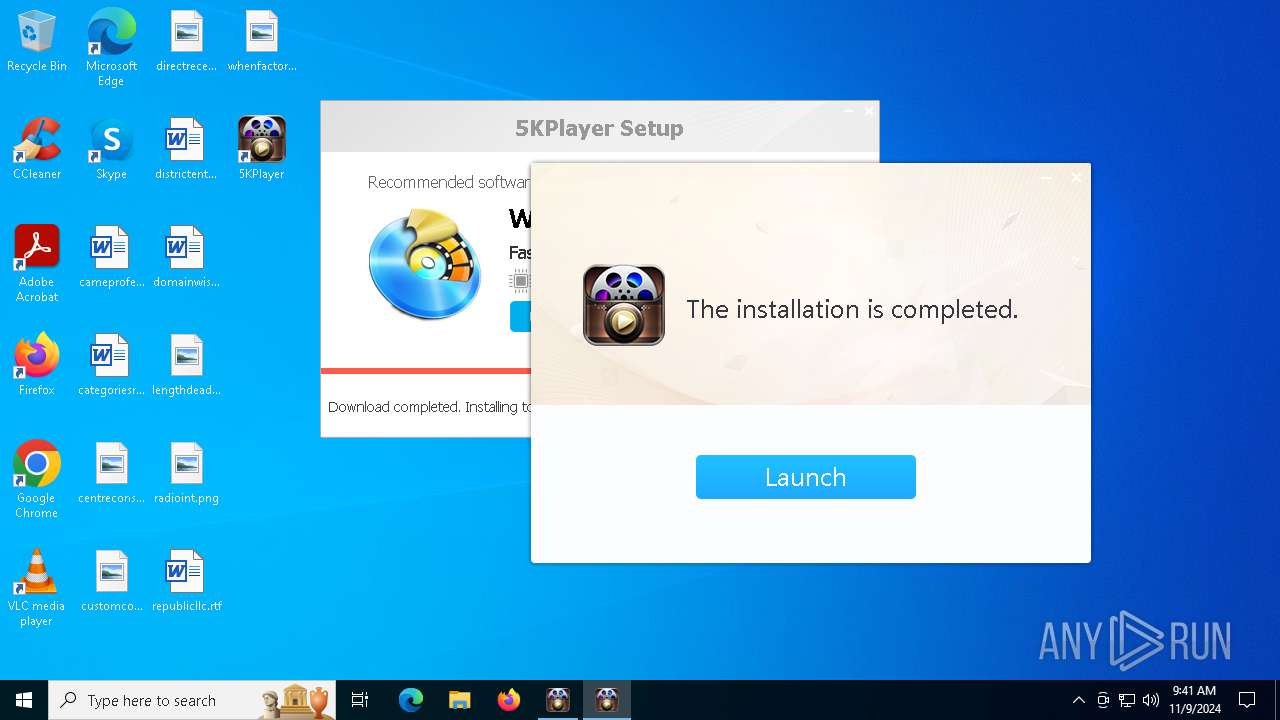The image size is (1280, 720).
Task: Open the notification center
Action: 1247,700
